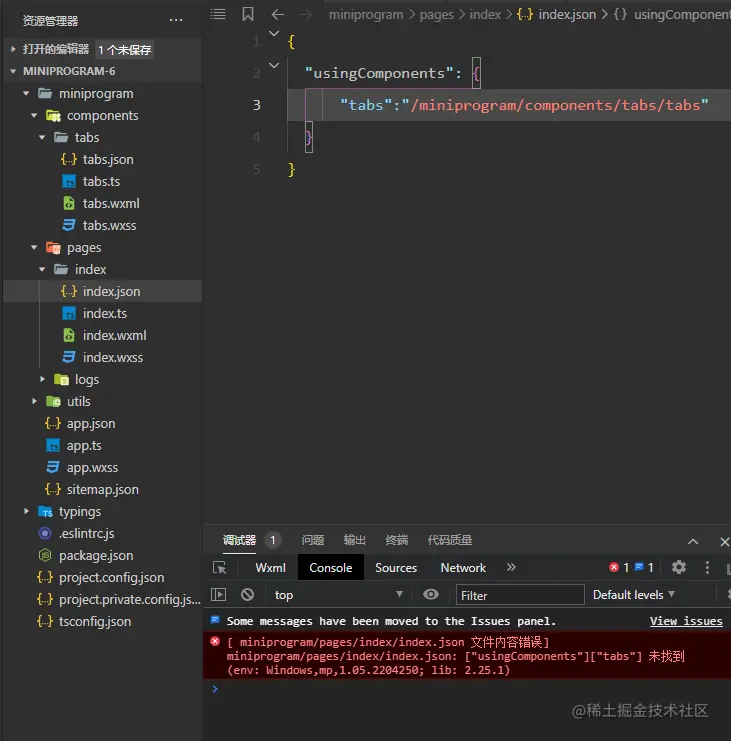The image size is (731, 741).
Task: Open tabs.wxss file
Action: [109, 225]
